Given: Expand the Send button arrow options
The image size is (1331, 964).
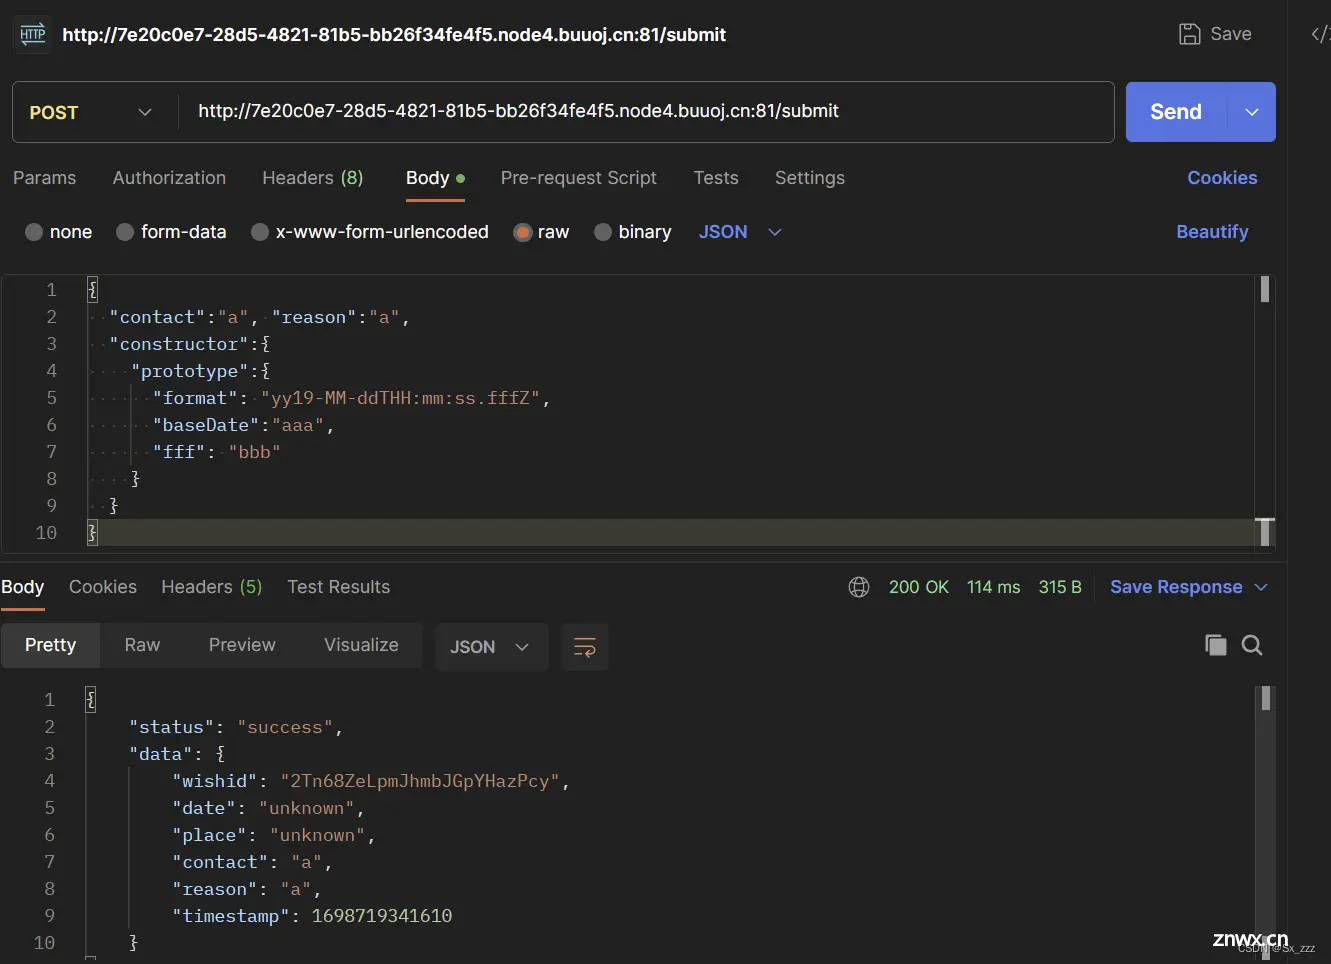Looking at the screenshot, I should [x=1252, y=112].
